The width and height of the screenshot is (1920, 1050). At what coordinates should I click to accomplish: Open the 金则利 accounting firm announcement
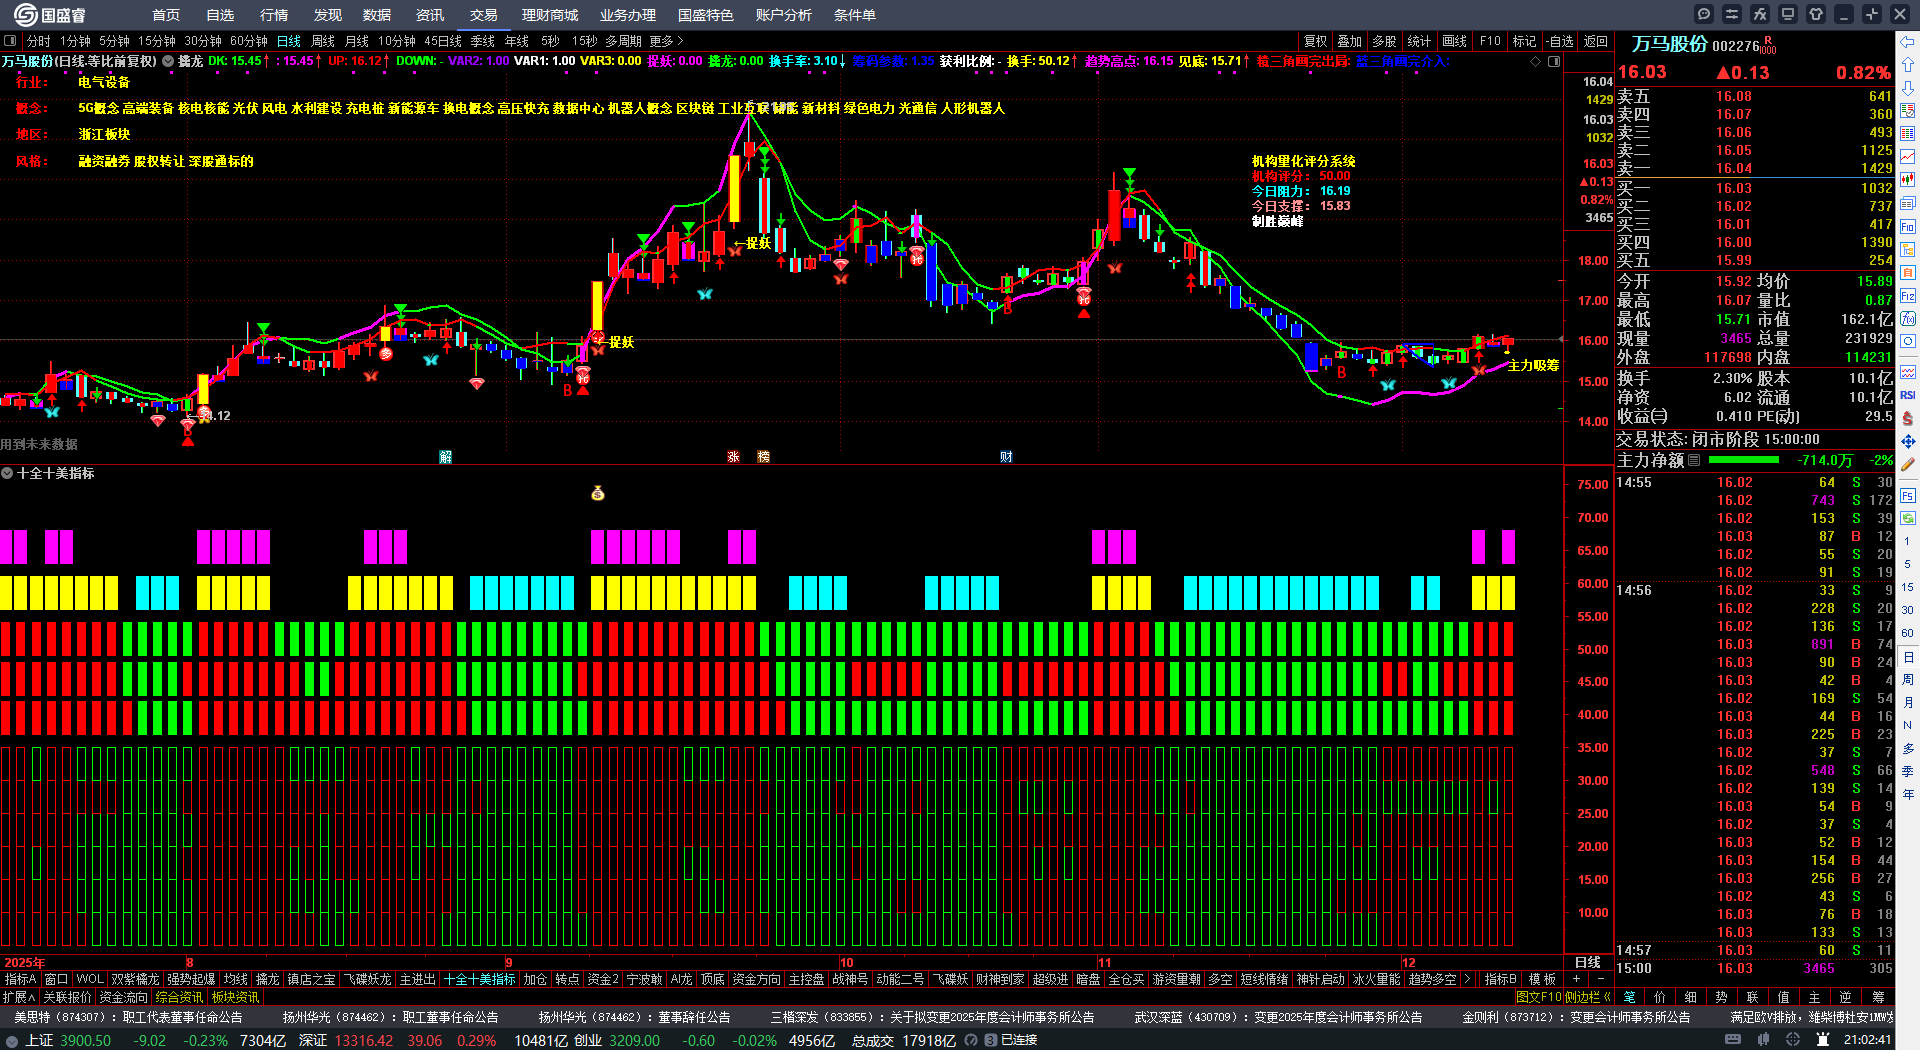1576,1017
